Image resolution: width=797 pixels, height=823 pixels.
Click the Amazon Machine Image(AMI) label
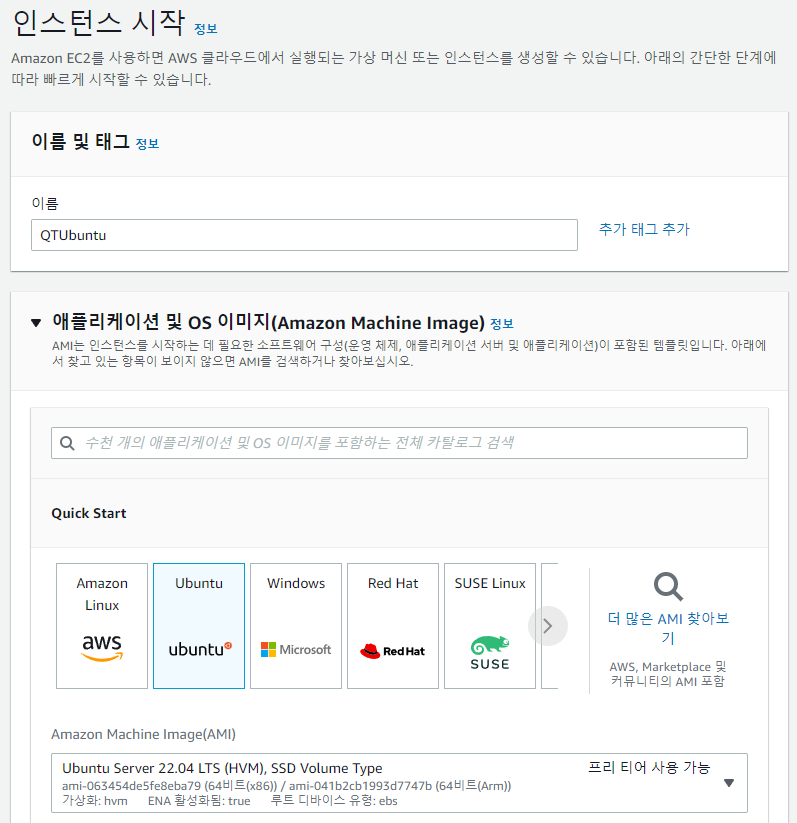(143, 734)
